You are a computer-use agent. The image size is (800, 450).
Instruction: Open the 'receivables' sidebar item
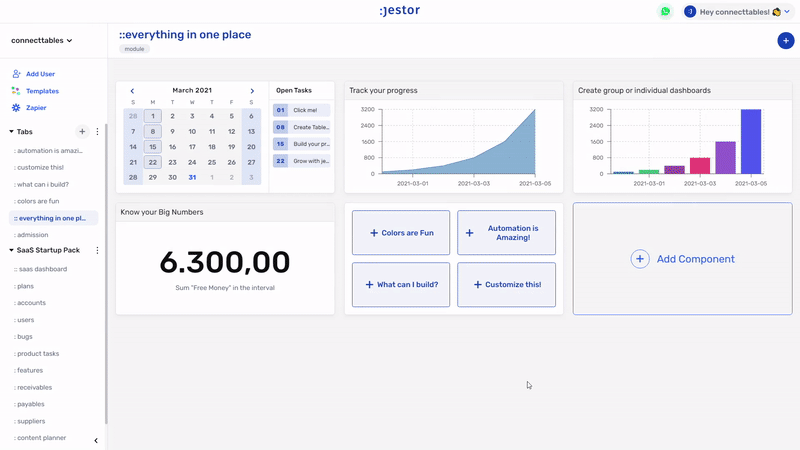(33, 387)
